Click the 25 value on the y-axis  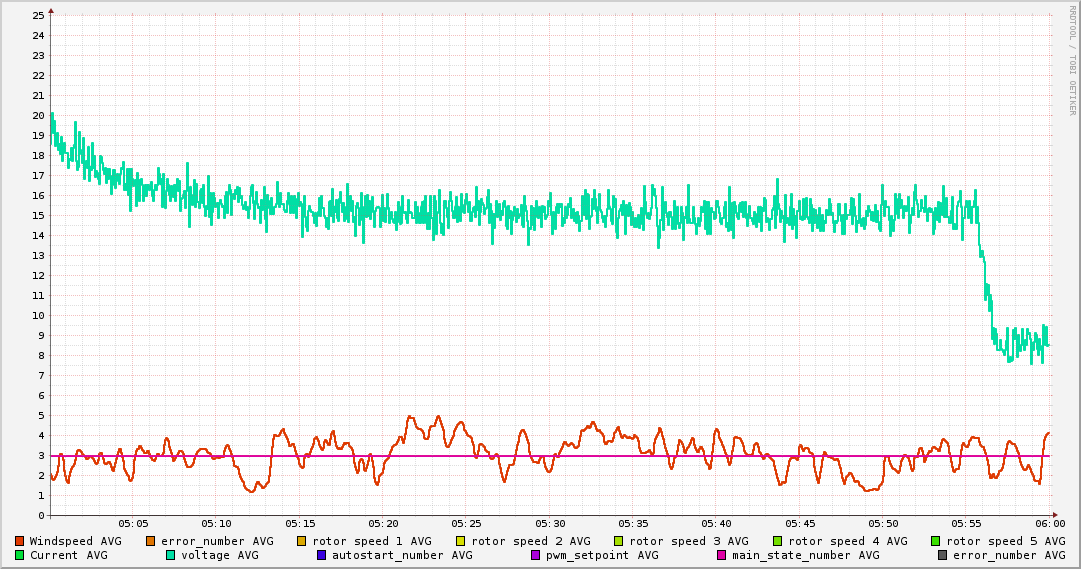pyautogui.click(x=39, y=15)
